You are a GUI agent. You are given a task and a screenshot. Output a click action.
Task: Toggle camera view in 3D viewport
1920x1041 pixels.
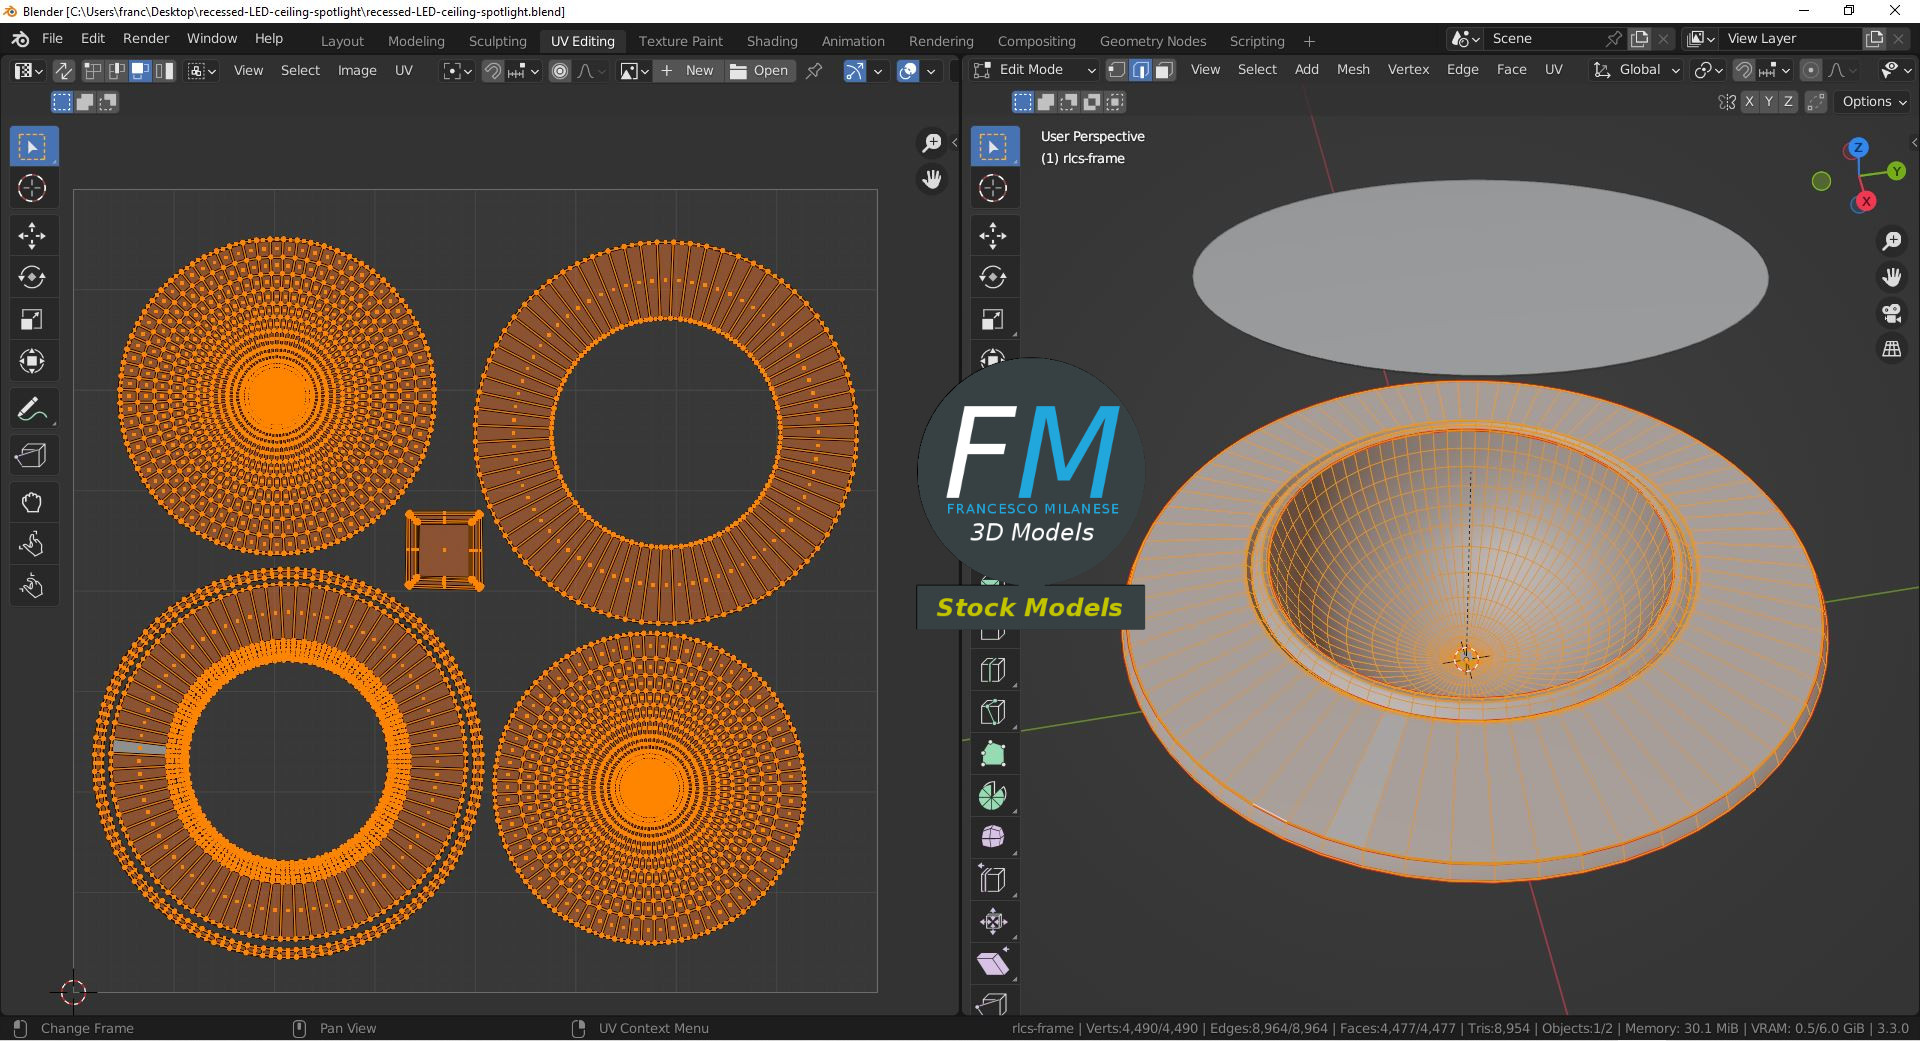[x=1891, y=314]
